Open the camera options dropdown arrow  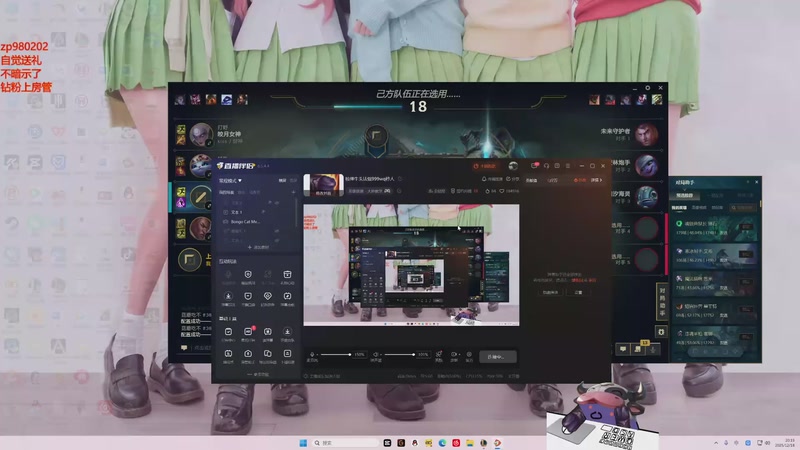(459, 354)
